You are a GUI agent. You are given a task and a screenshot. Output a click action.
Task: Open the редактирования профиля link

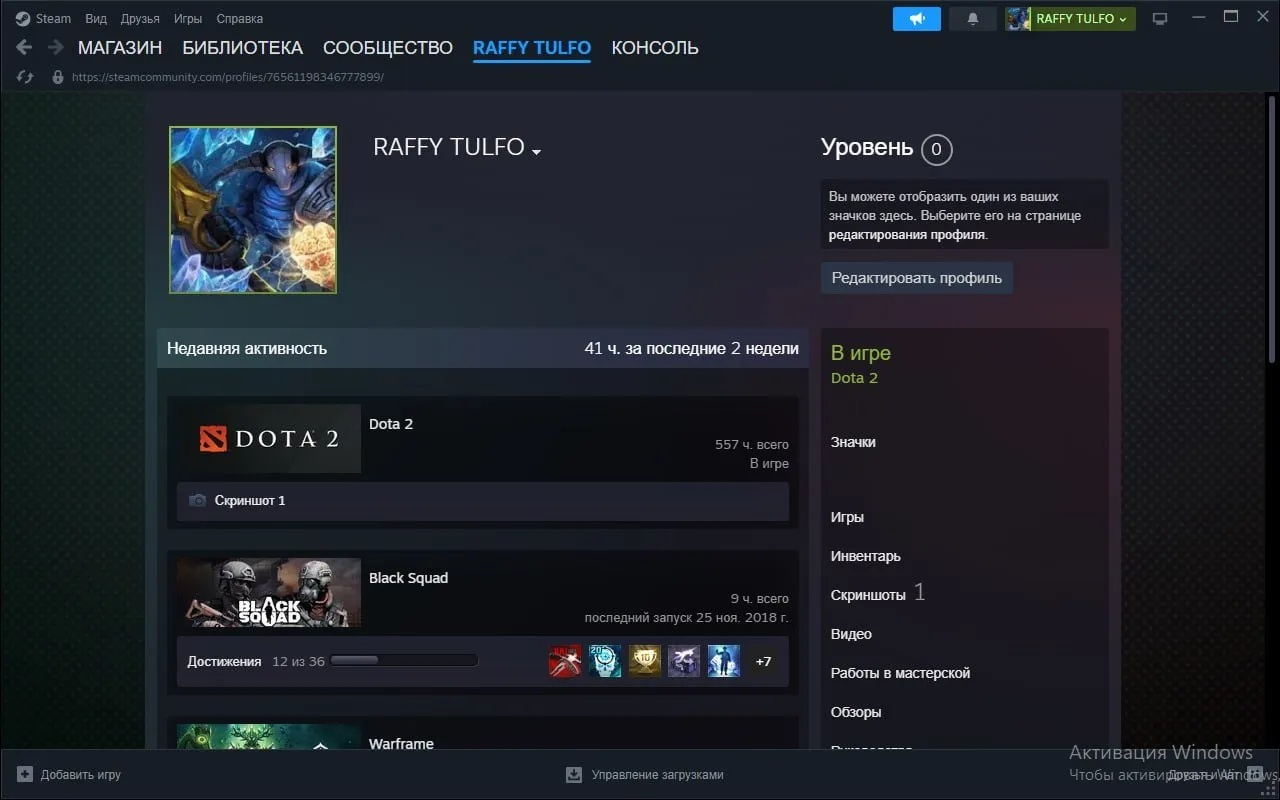click(x=907, y=235)
